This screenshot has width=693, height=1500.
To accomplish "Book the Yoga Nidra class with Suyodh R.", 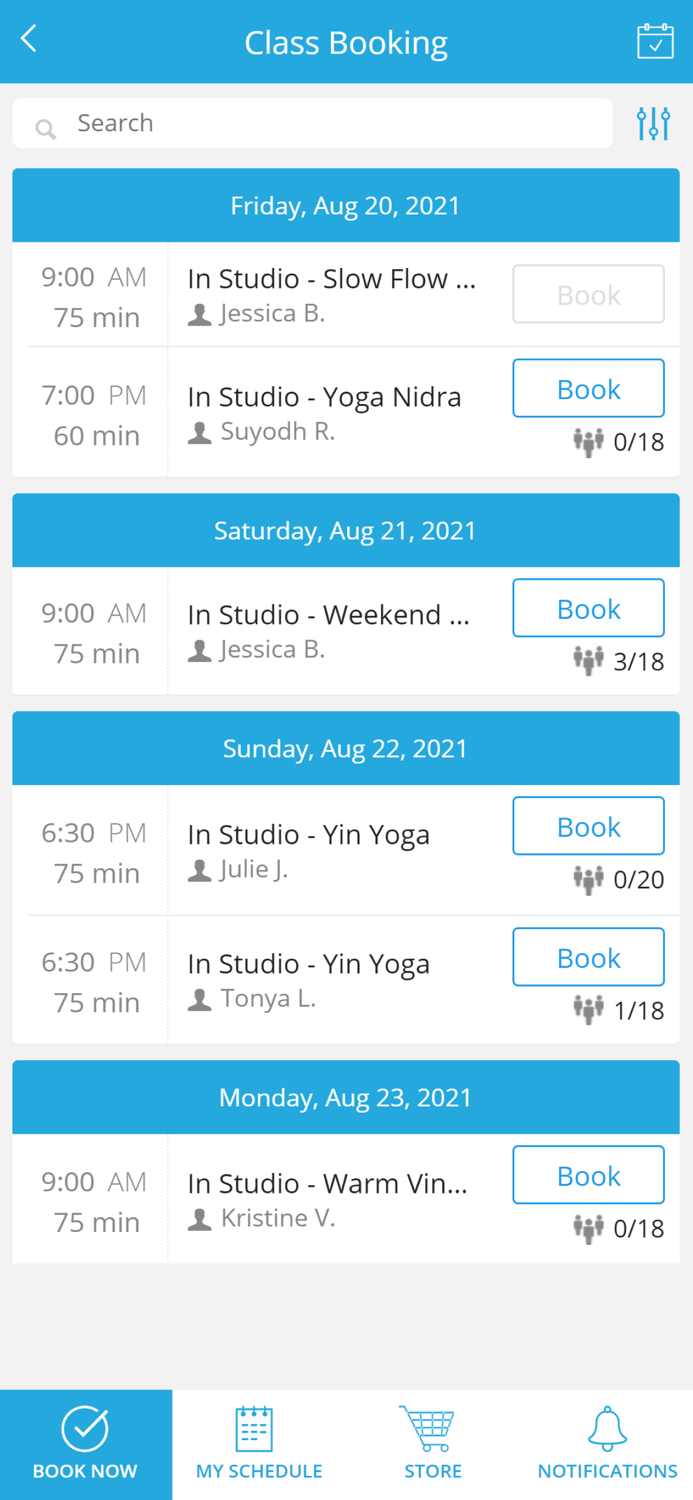I will click(x=588, y=389).
